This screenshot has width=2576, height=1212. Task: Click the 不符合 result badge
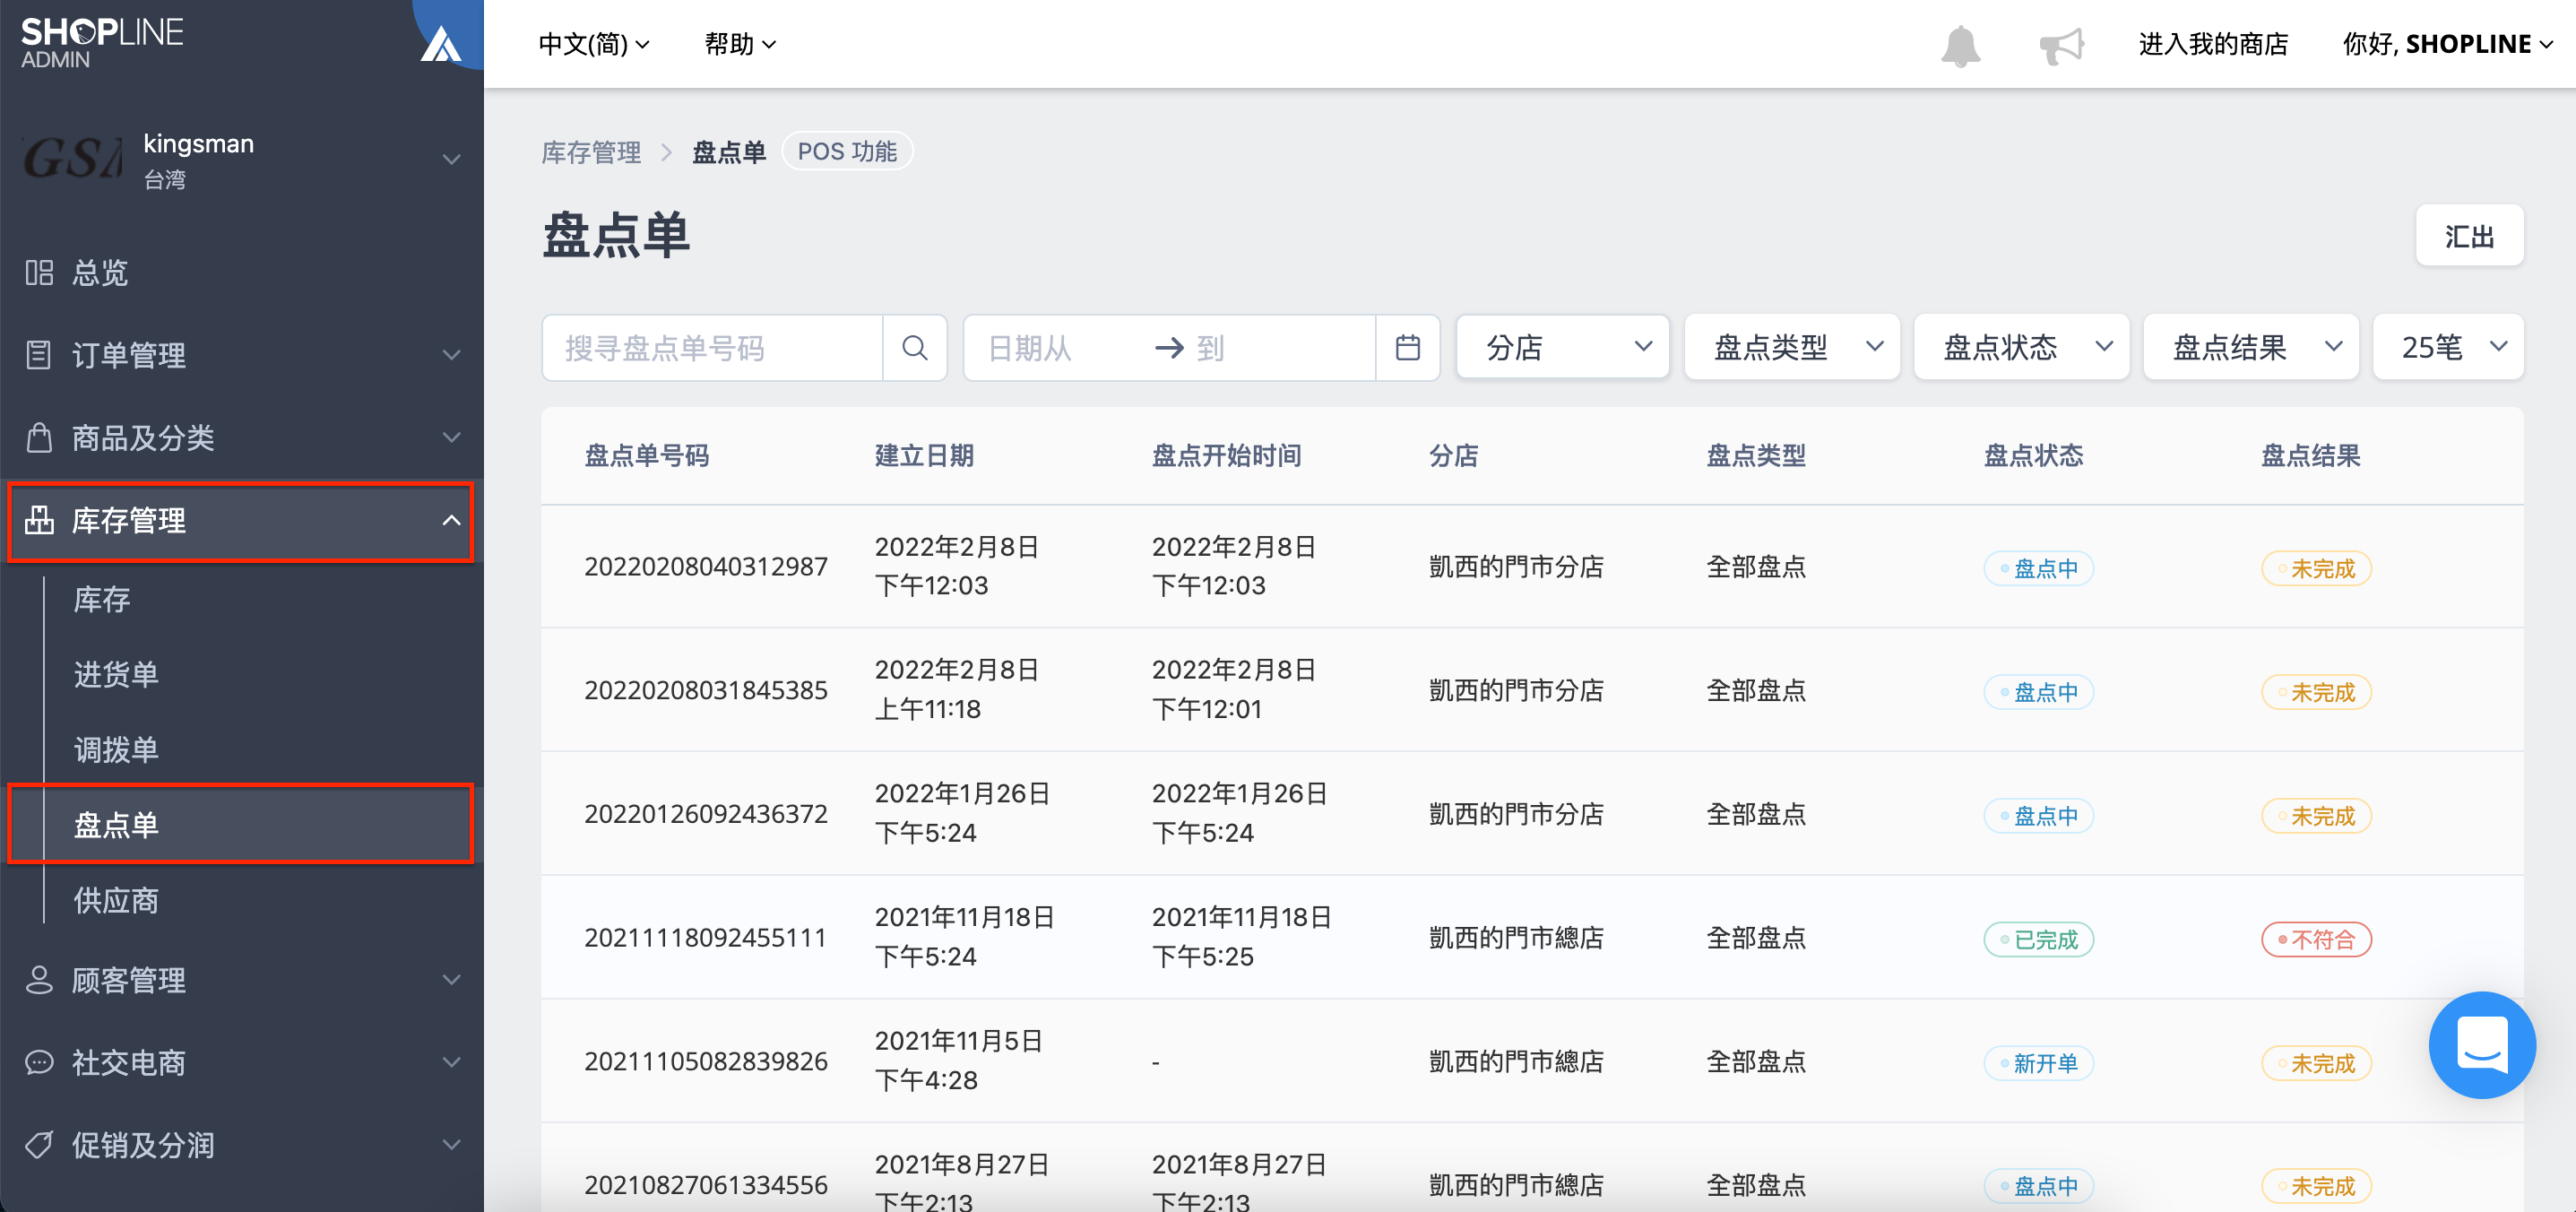click(x=2316, y=939)
